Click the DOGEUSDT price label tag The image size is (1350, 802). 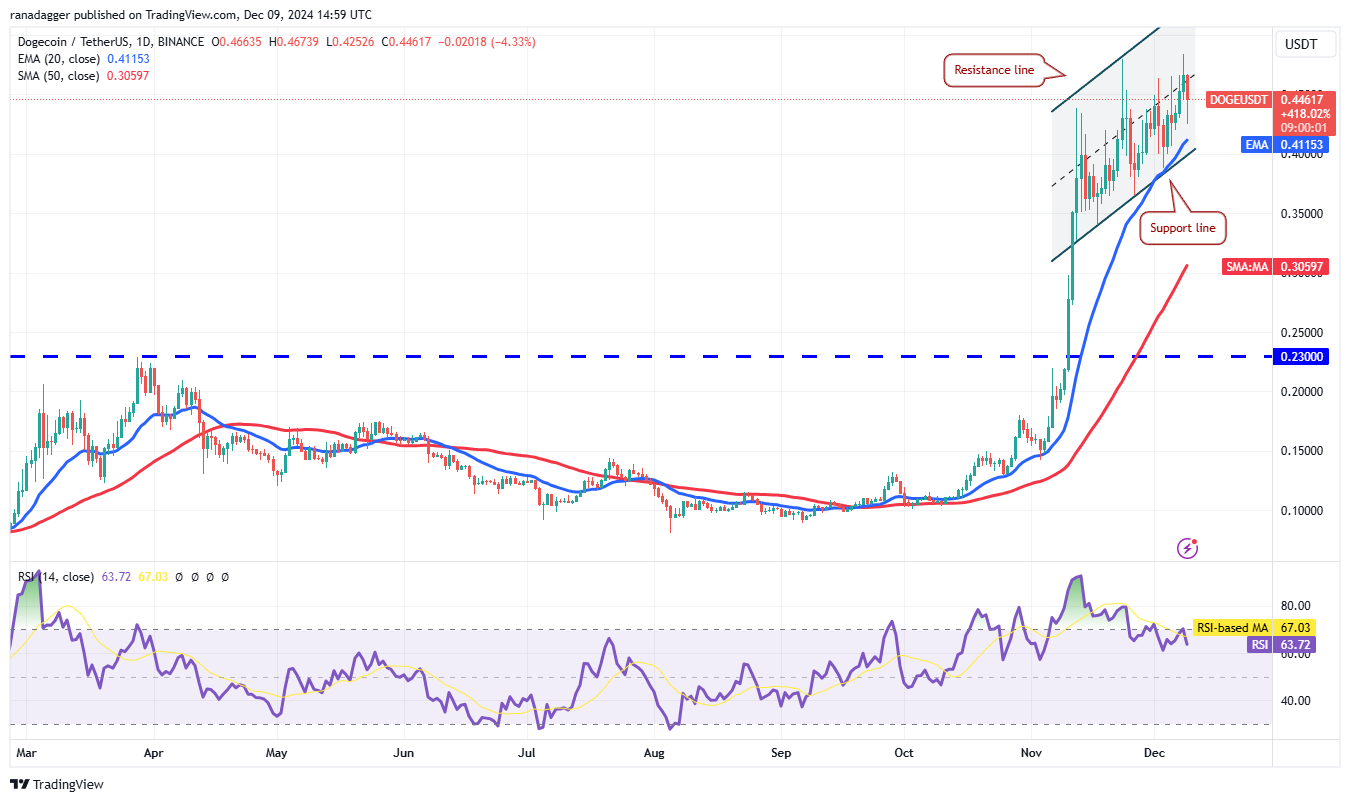1238,99
